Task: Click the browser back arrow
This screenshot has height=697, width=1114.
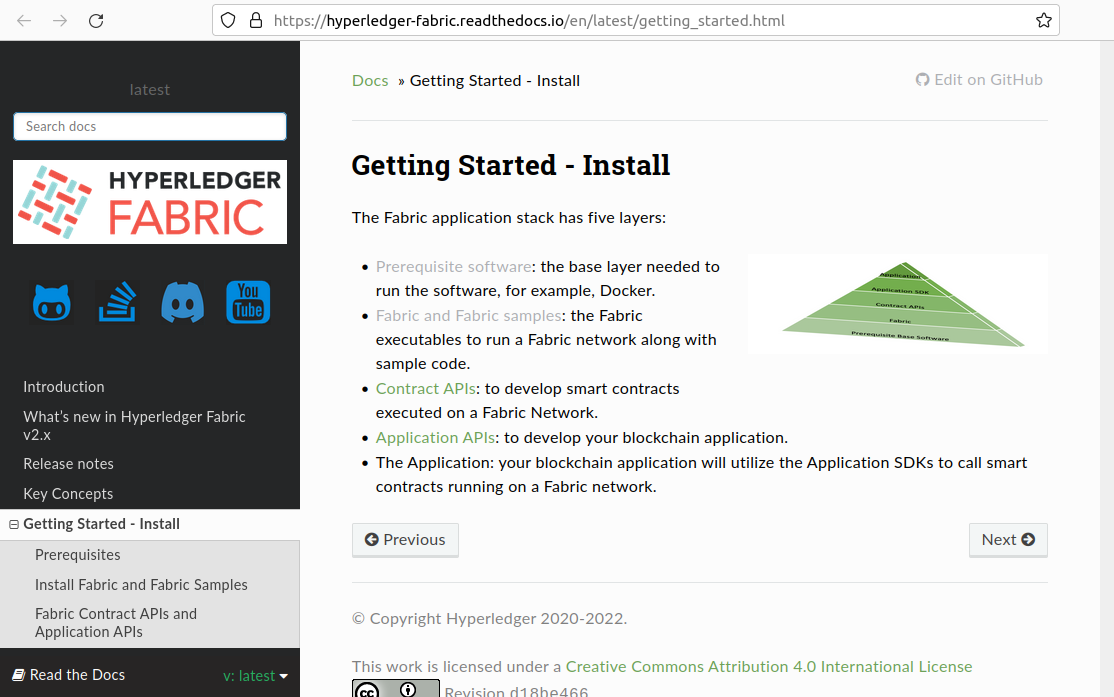Action: pyautogui.click(x=24, y=21)
